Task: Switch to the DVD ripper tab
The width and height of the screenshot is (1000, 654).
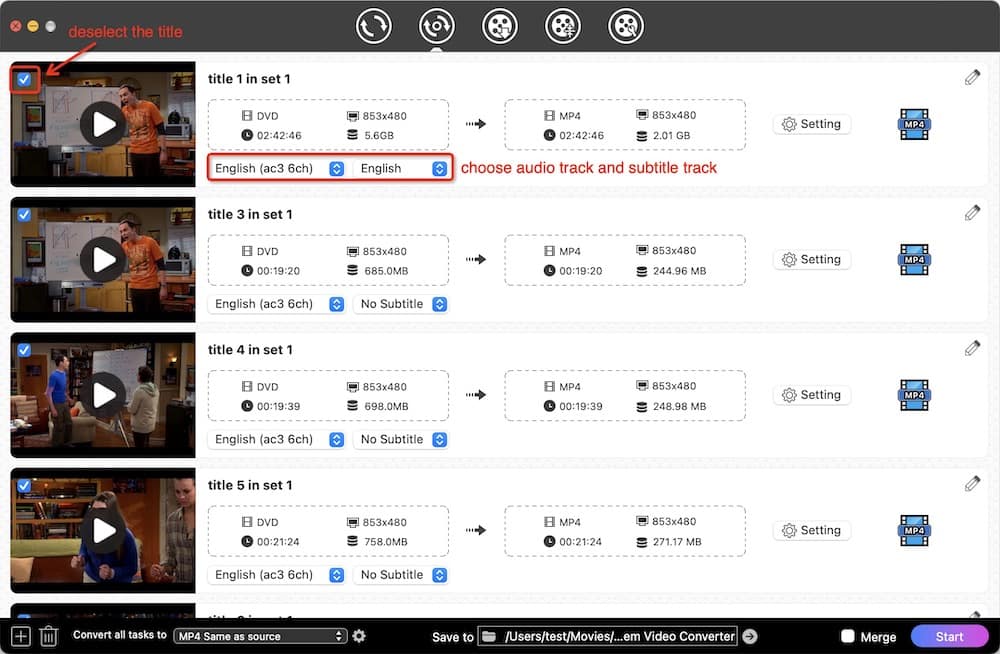Action: click(436, 26)
